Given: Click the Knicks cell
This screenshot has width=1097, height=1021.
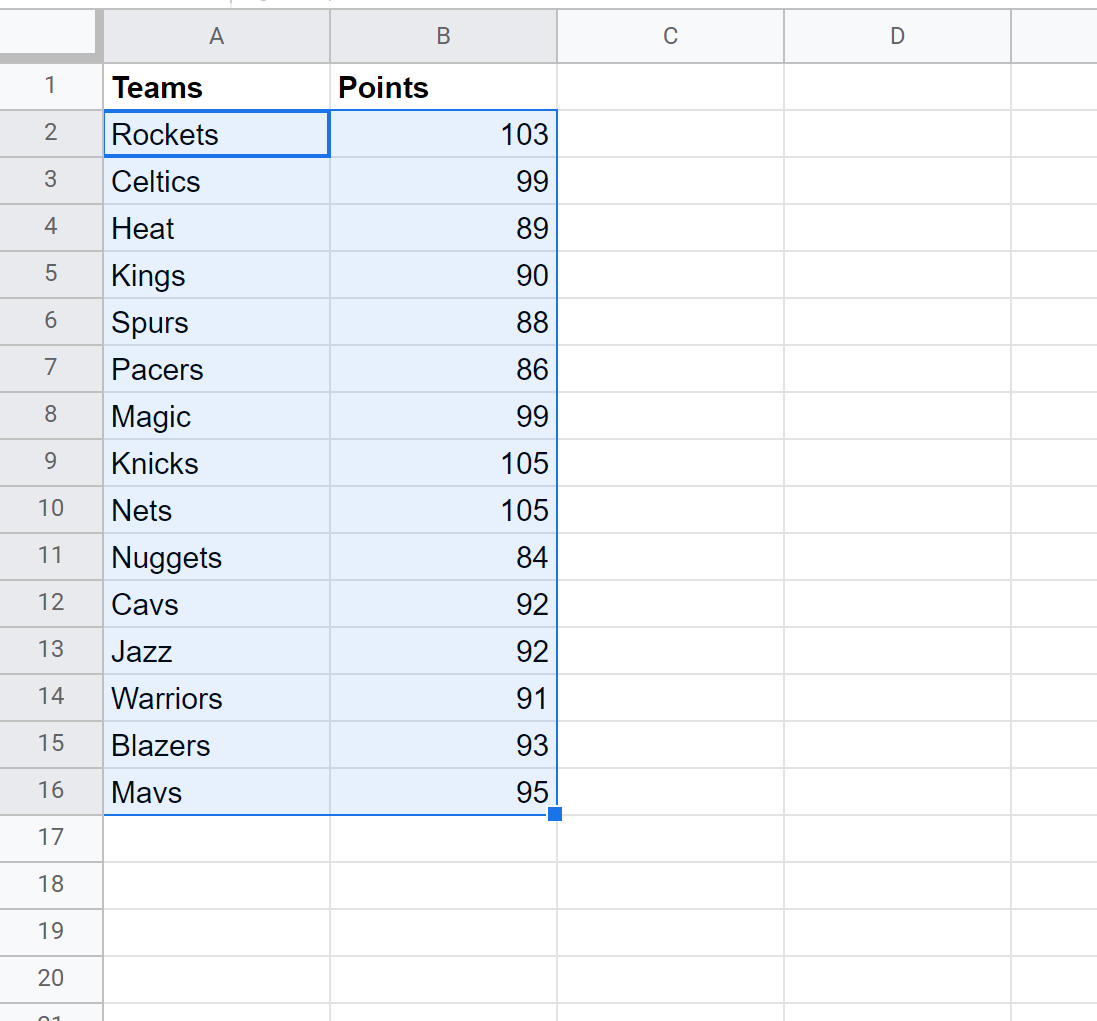Looking at the screenshot, I should click(216, 463).
